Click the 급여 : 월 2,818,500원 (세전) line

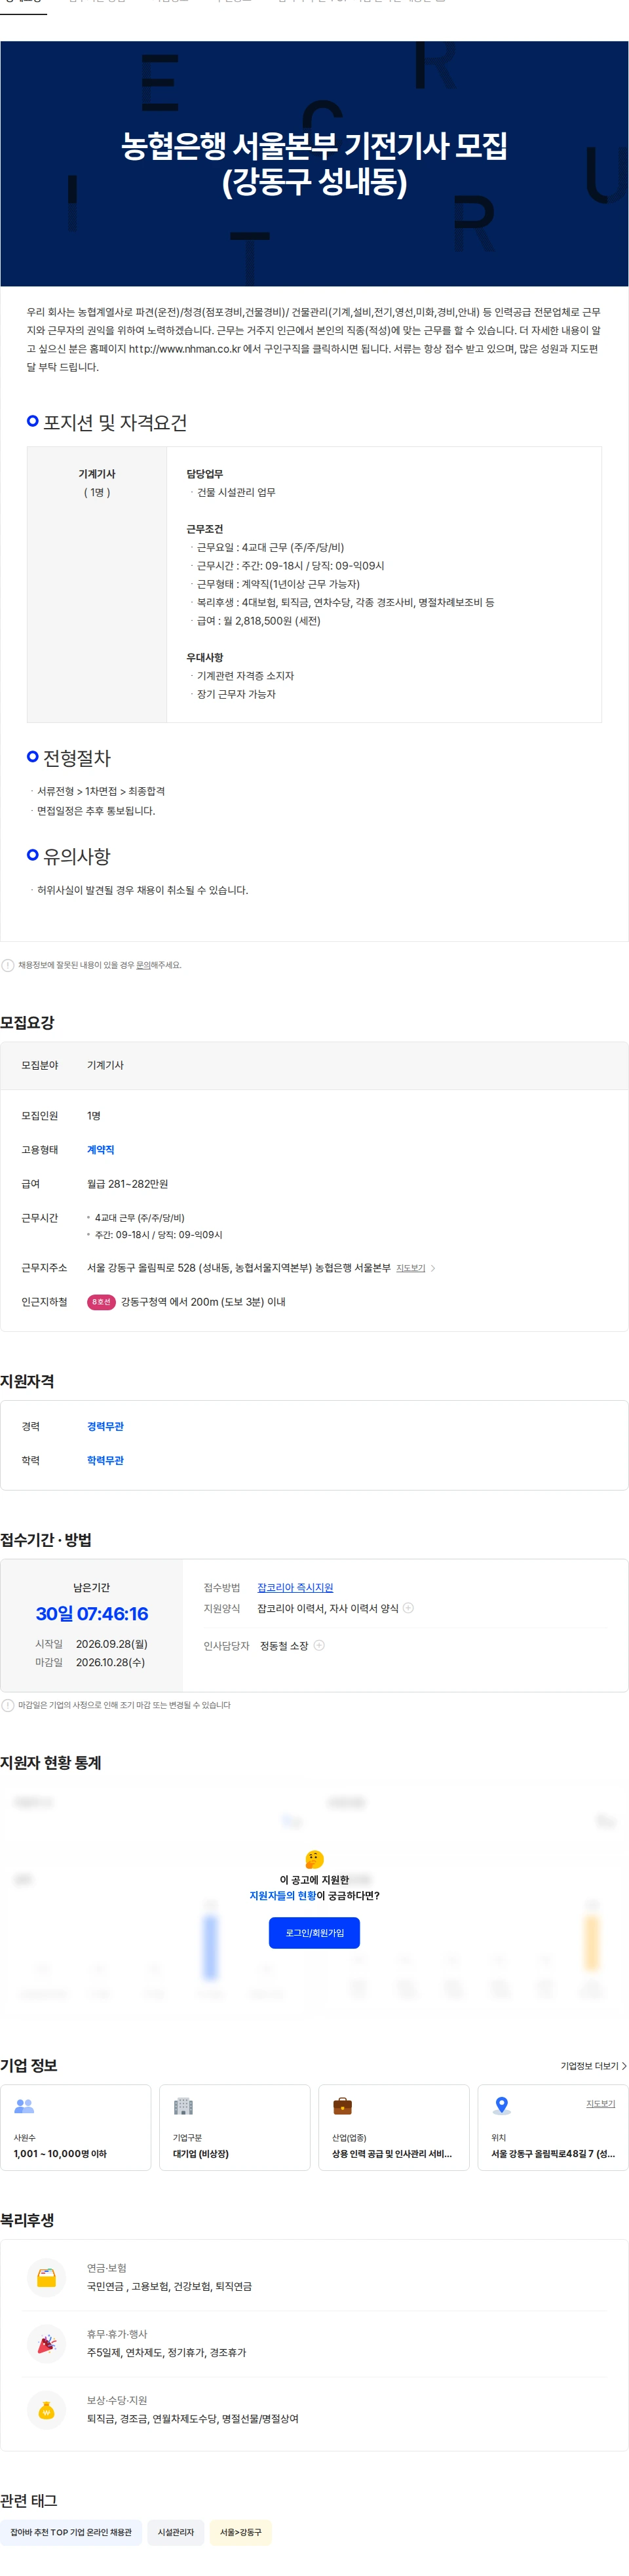pos(258,621)
